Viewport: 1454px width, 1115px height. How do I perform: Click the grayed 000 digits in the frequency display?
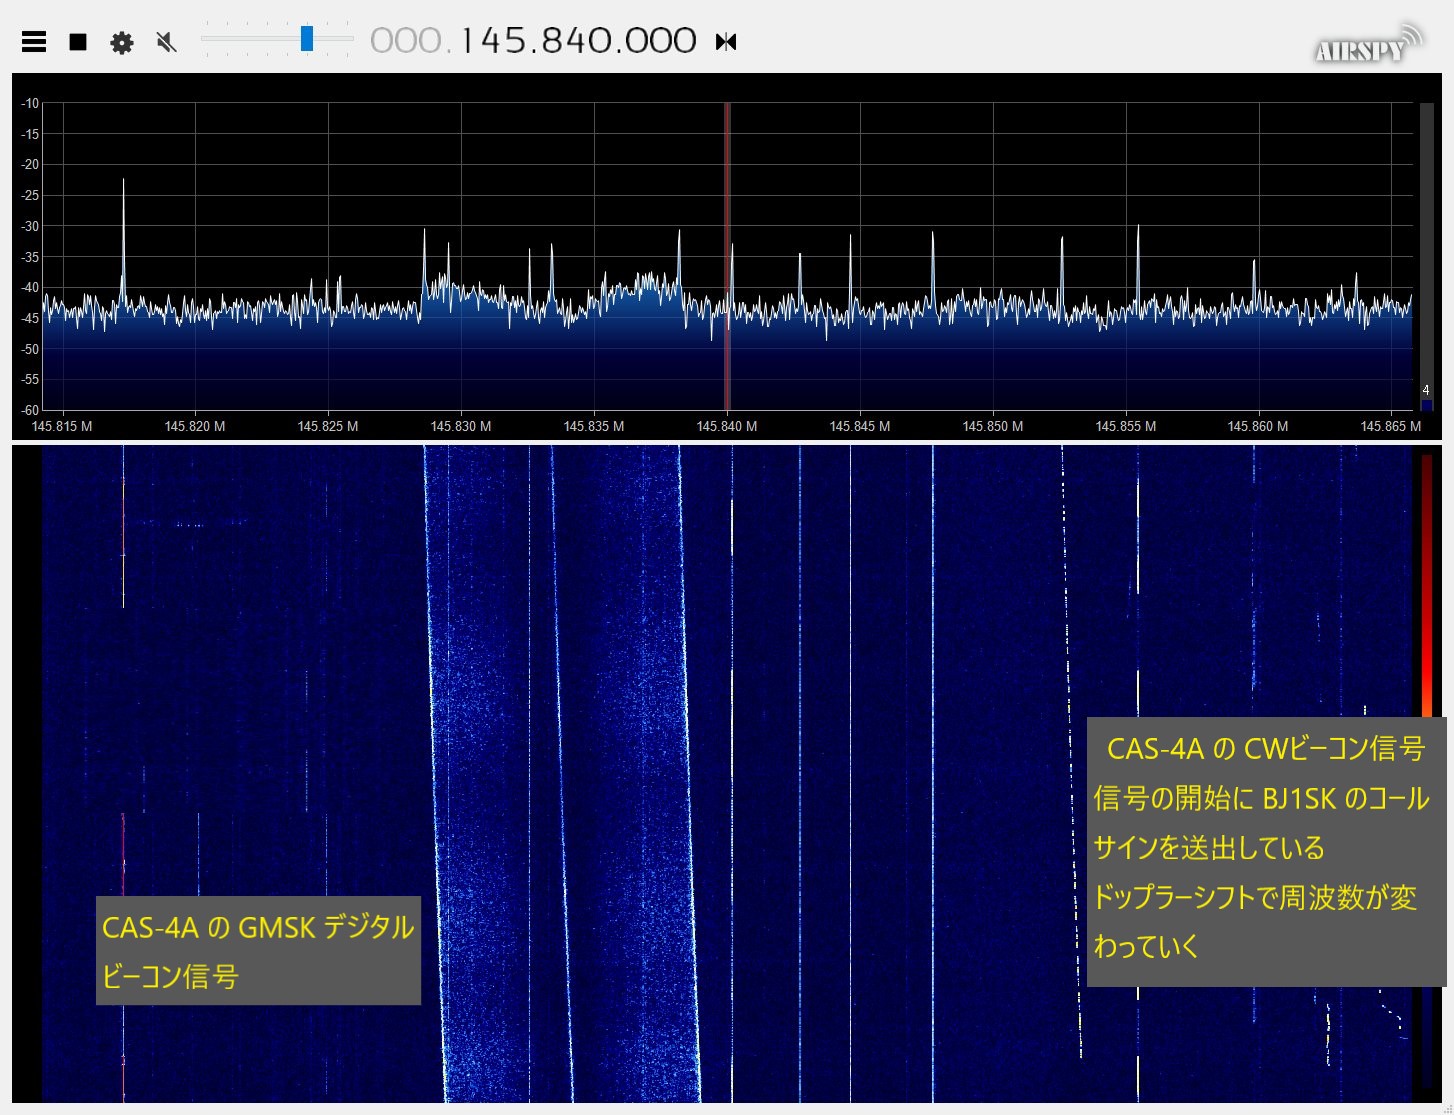[405, 40]
